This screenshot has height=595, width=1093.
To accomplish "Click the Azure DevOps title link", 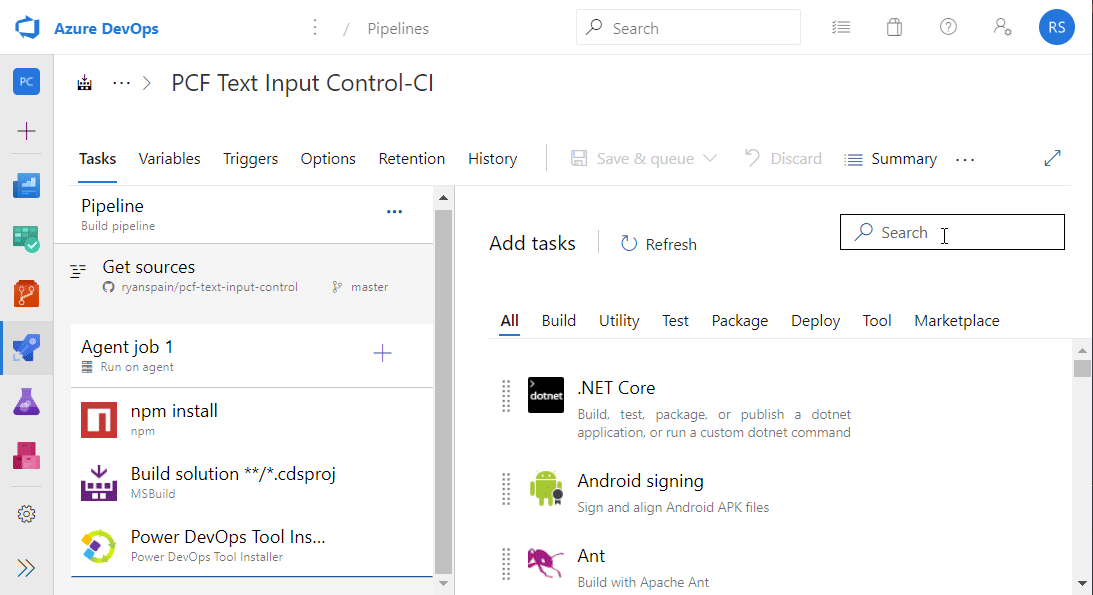I will click(106, 29).
